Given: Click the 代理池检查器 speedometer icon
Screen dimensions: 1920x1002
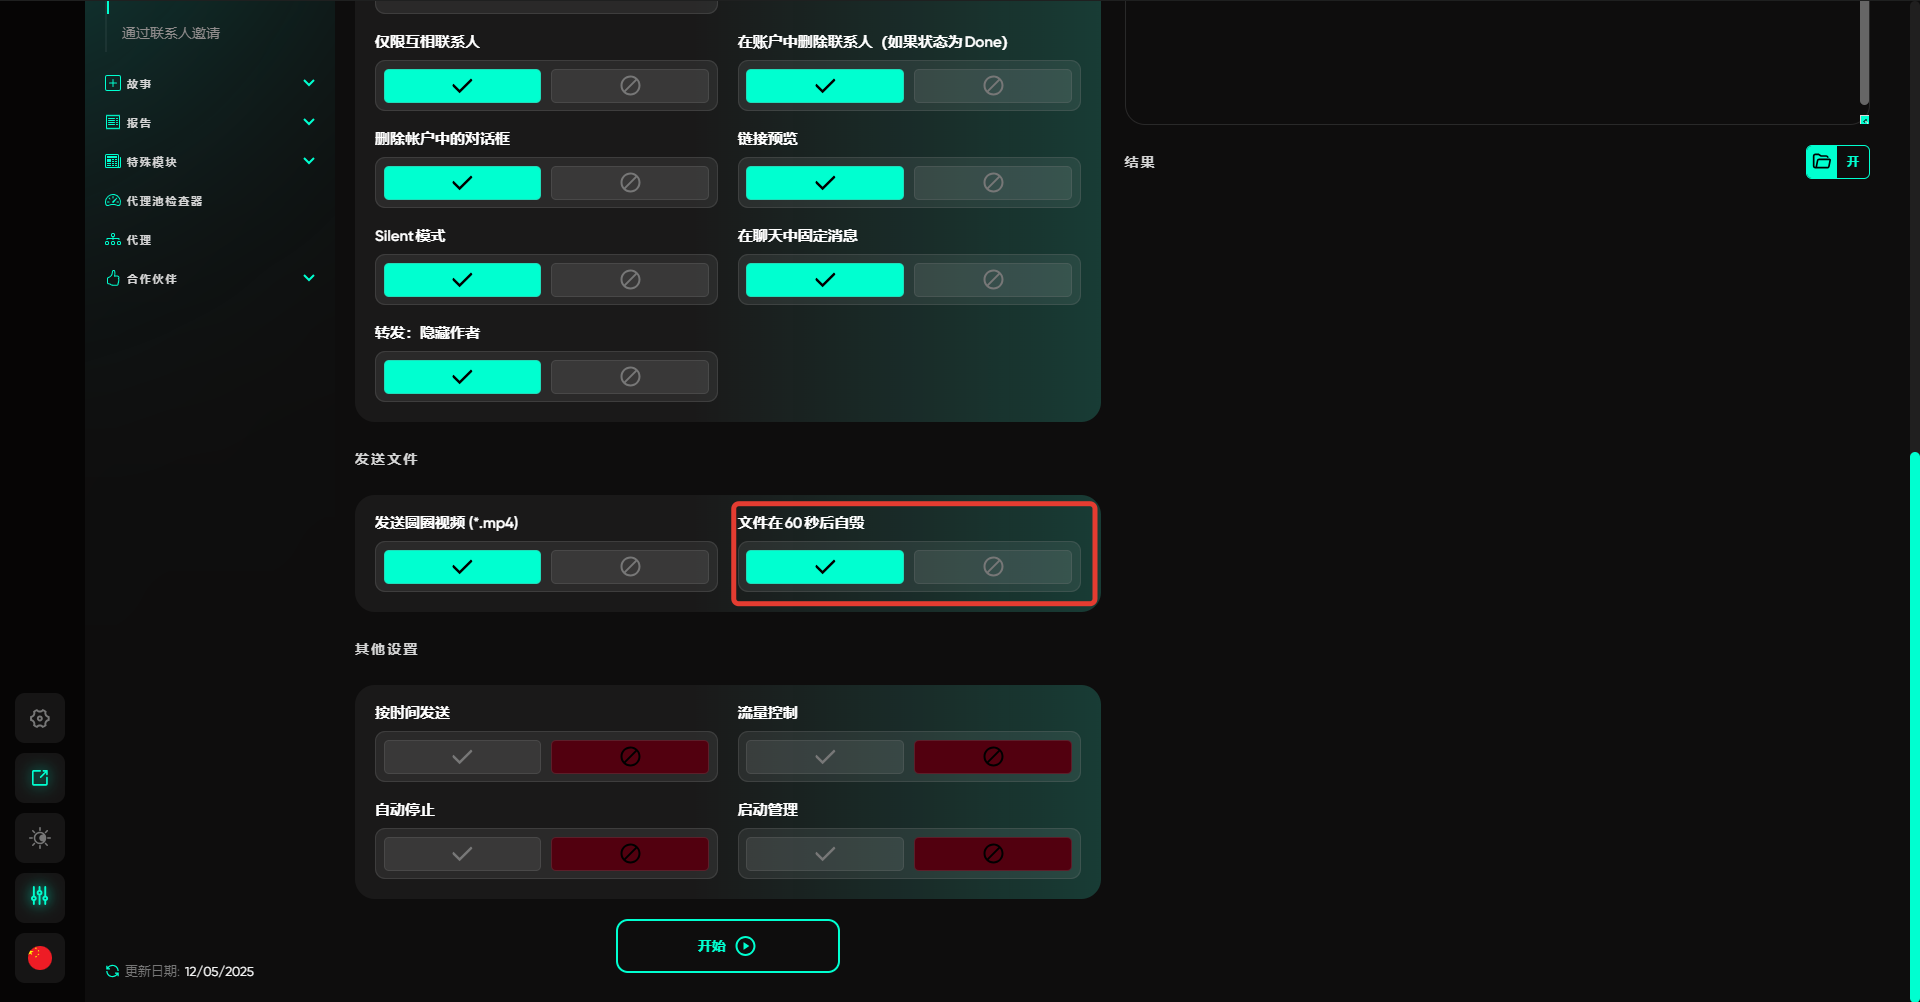Looking at the screenshot, I should click(113, 201).
